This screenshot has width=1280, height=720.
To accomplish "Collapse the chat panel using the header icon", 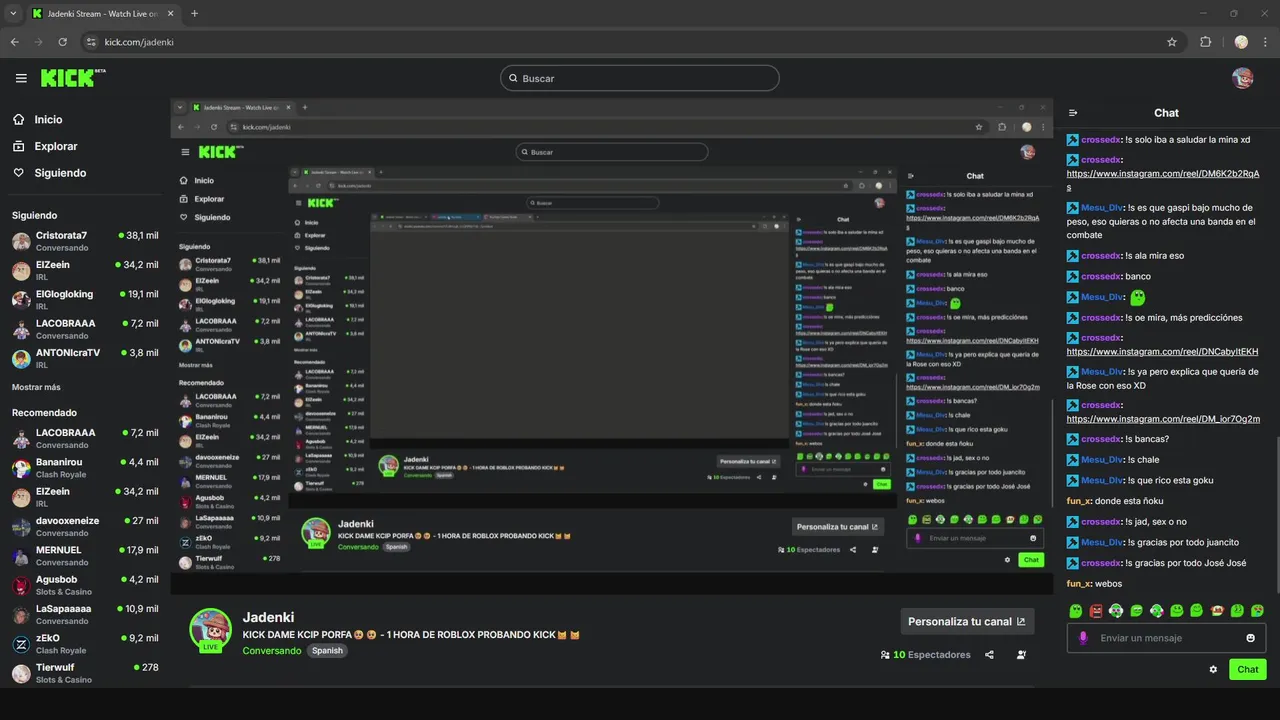I will 1073,113.
